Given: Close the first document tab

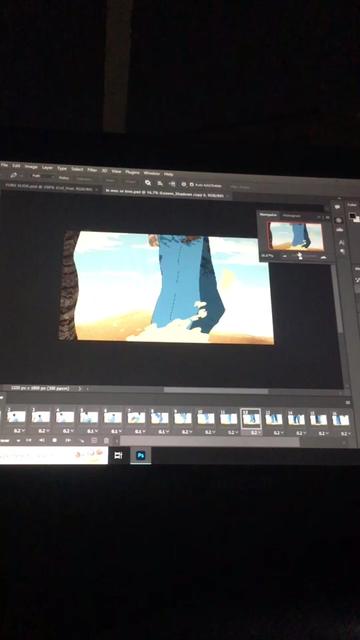Looking at the screenshot, I should pos(96,190).
